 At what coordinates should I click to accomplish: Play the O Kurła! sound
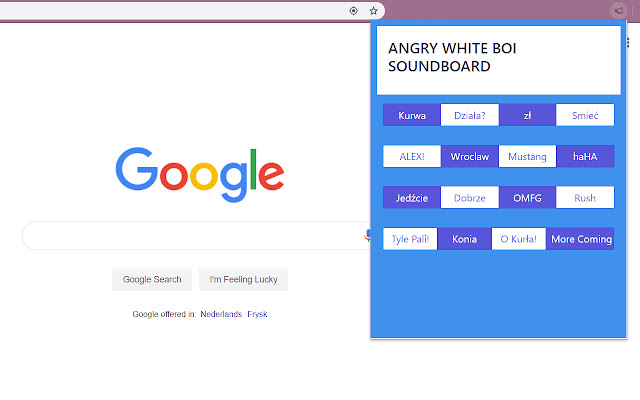tap(518, 239)
